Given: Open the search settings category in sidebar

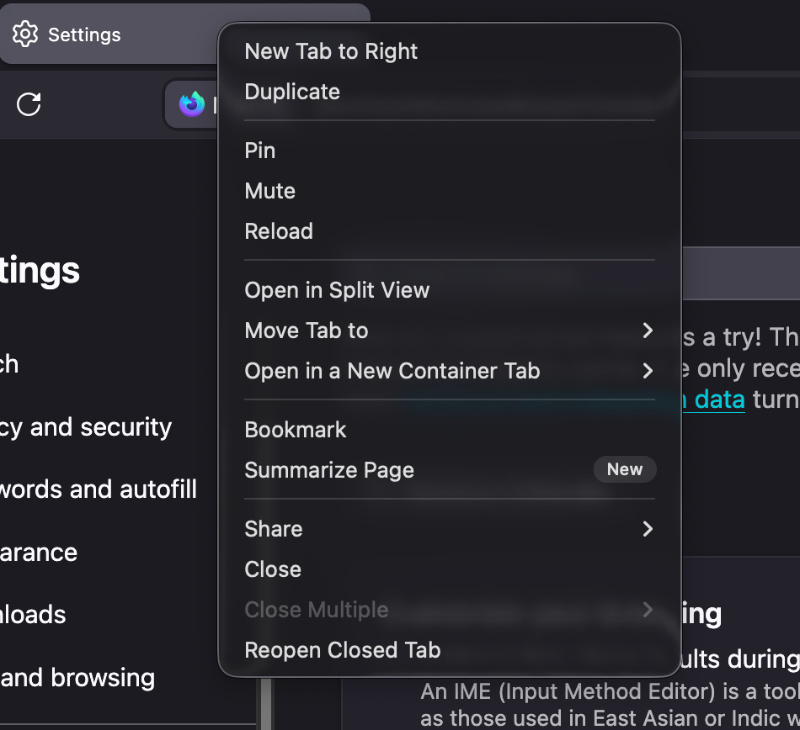Looking at the screenshot, I should (9, 364).
